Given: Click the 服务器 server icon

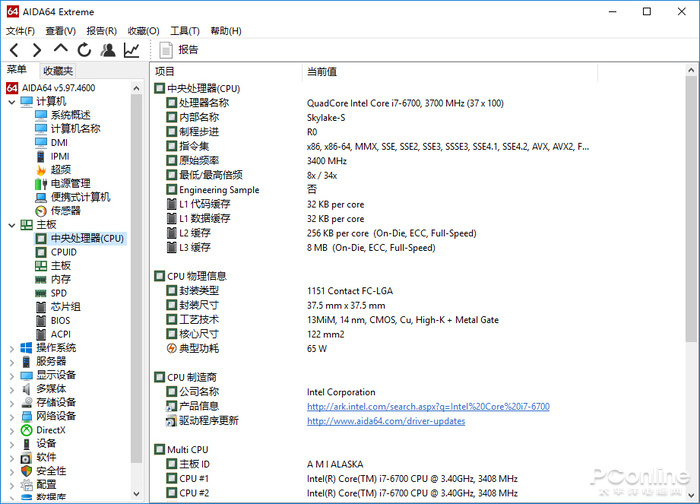Looking at the screenshot, I should tap(26, 362).
